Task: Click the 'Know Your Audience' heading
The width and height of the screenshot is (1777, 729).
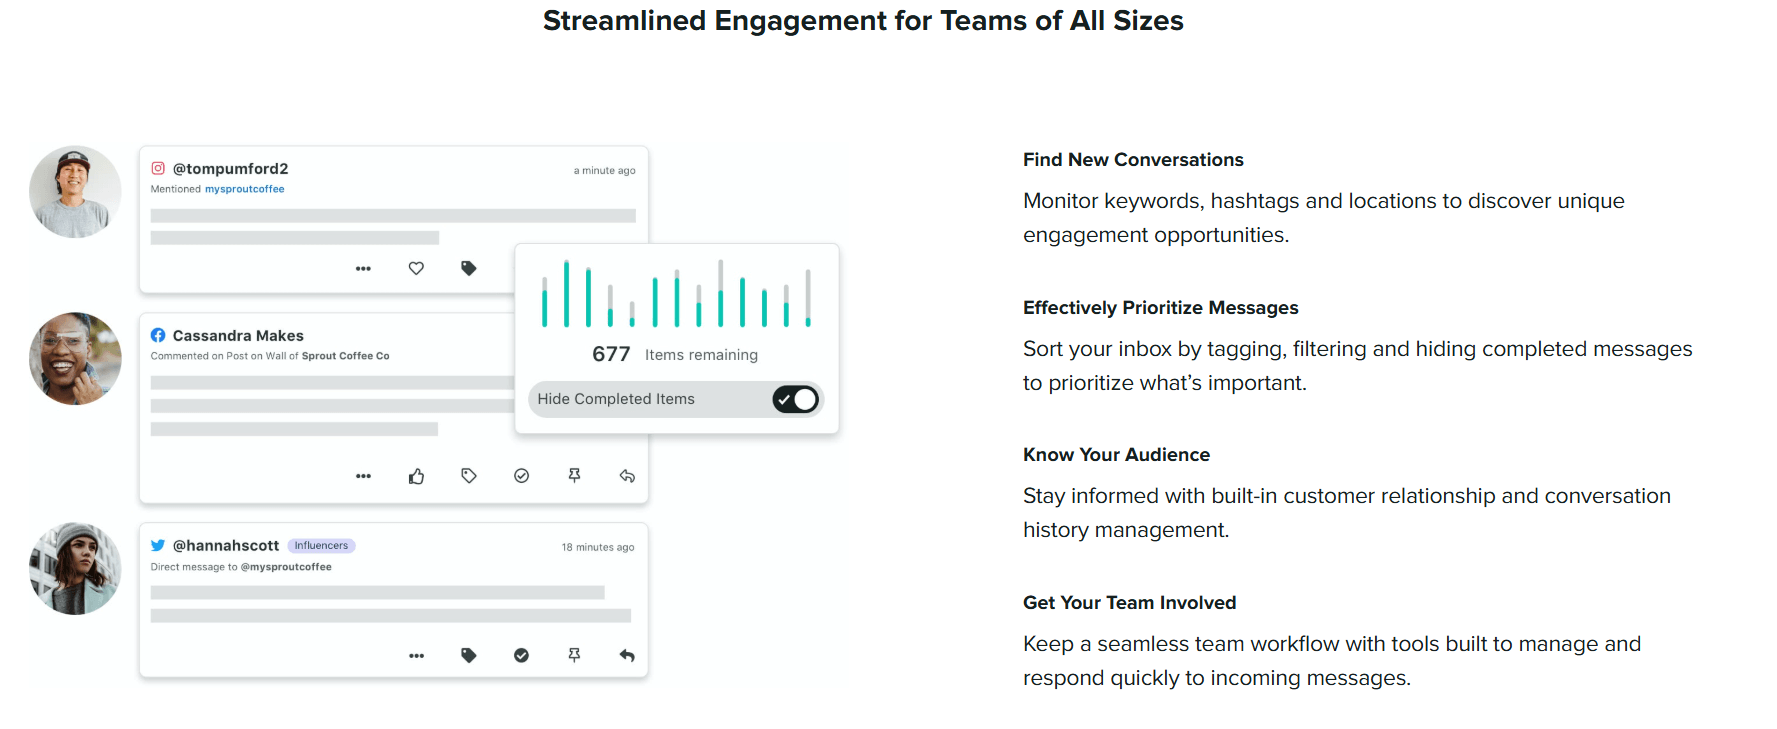Action: pyautogui.click(x=1116, y=455)
